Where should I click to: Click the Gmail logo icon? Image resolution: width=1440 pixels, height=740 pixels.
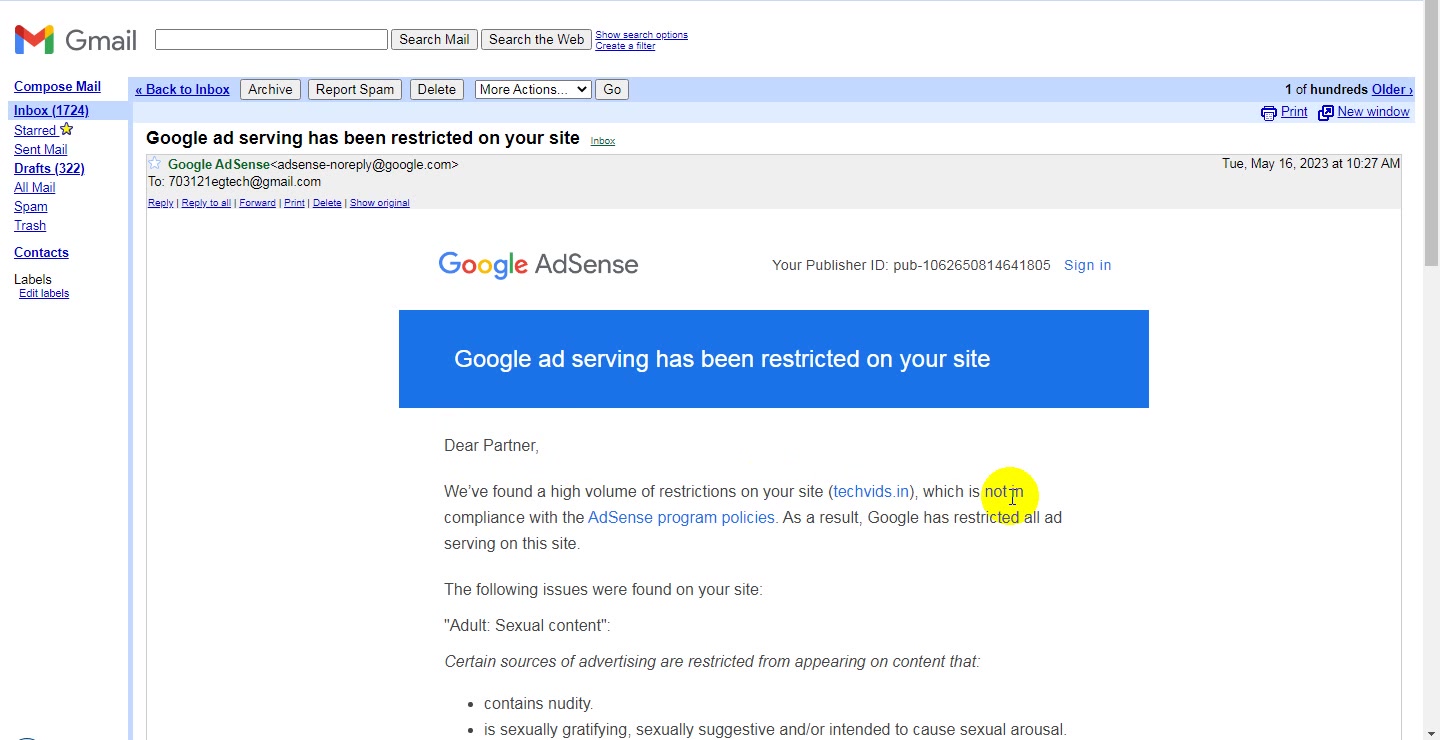point(34,40)
